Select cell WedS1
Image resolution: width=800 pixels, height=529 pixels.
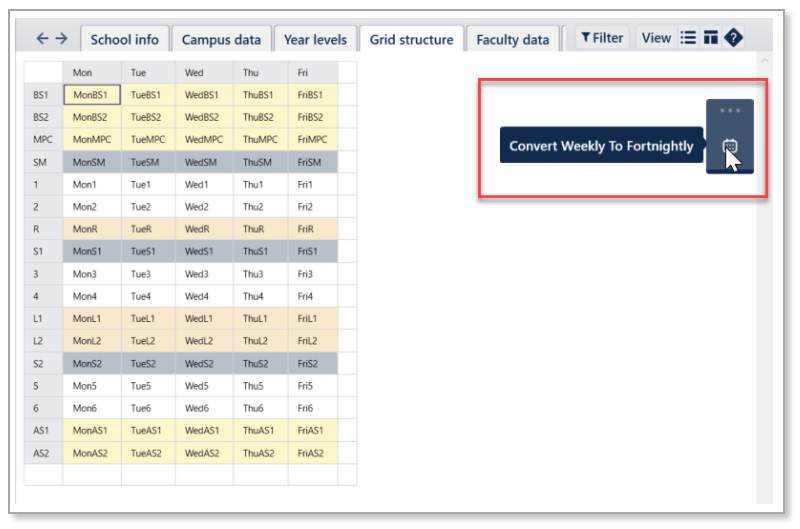(x=204, y=251)
